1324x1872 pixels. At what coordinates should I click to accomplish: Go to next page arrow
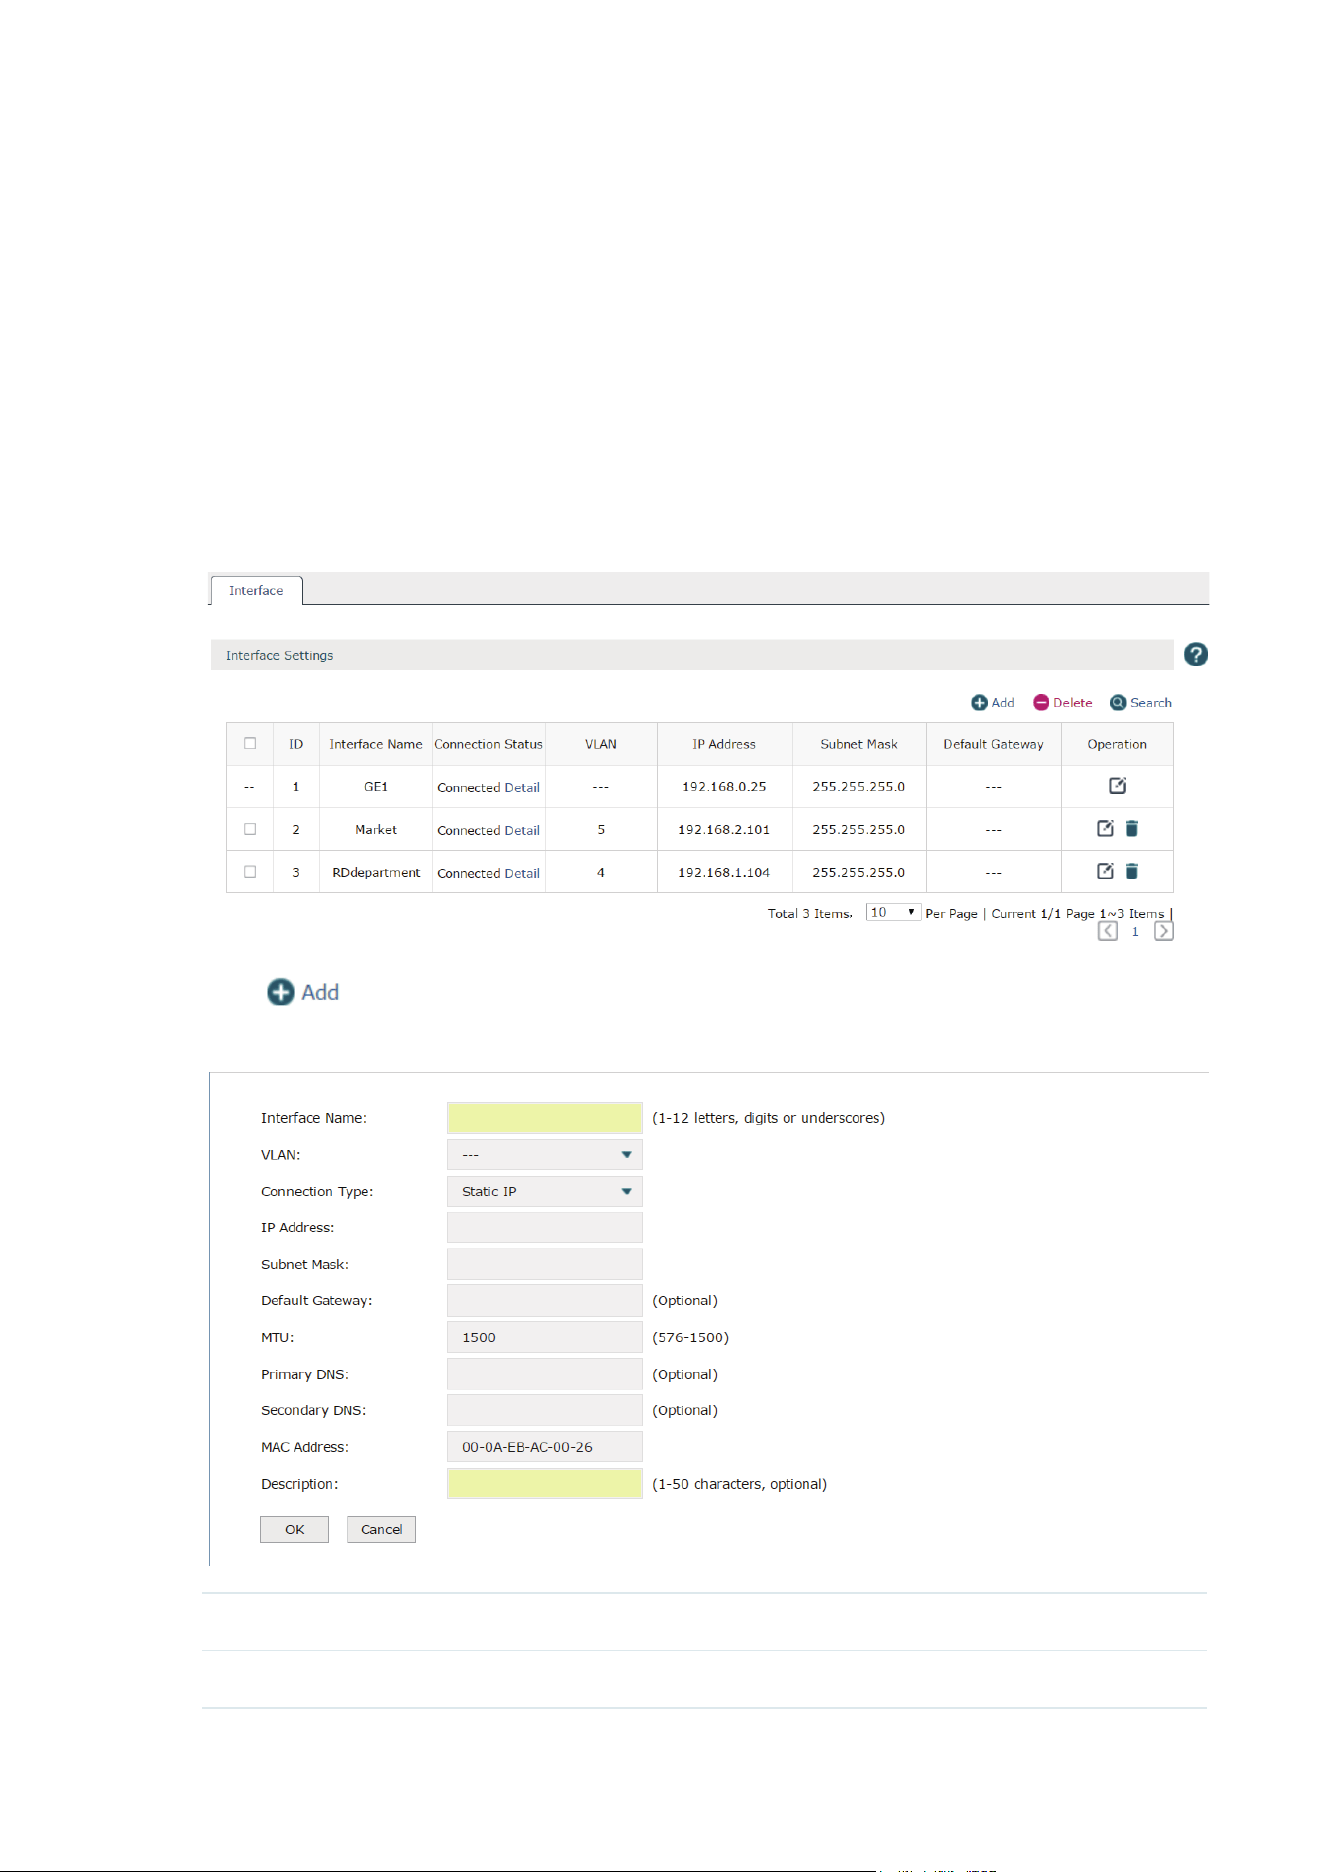[x=1164, y=931]
